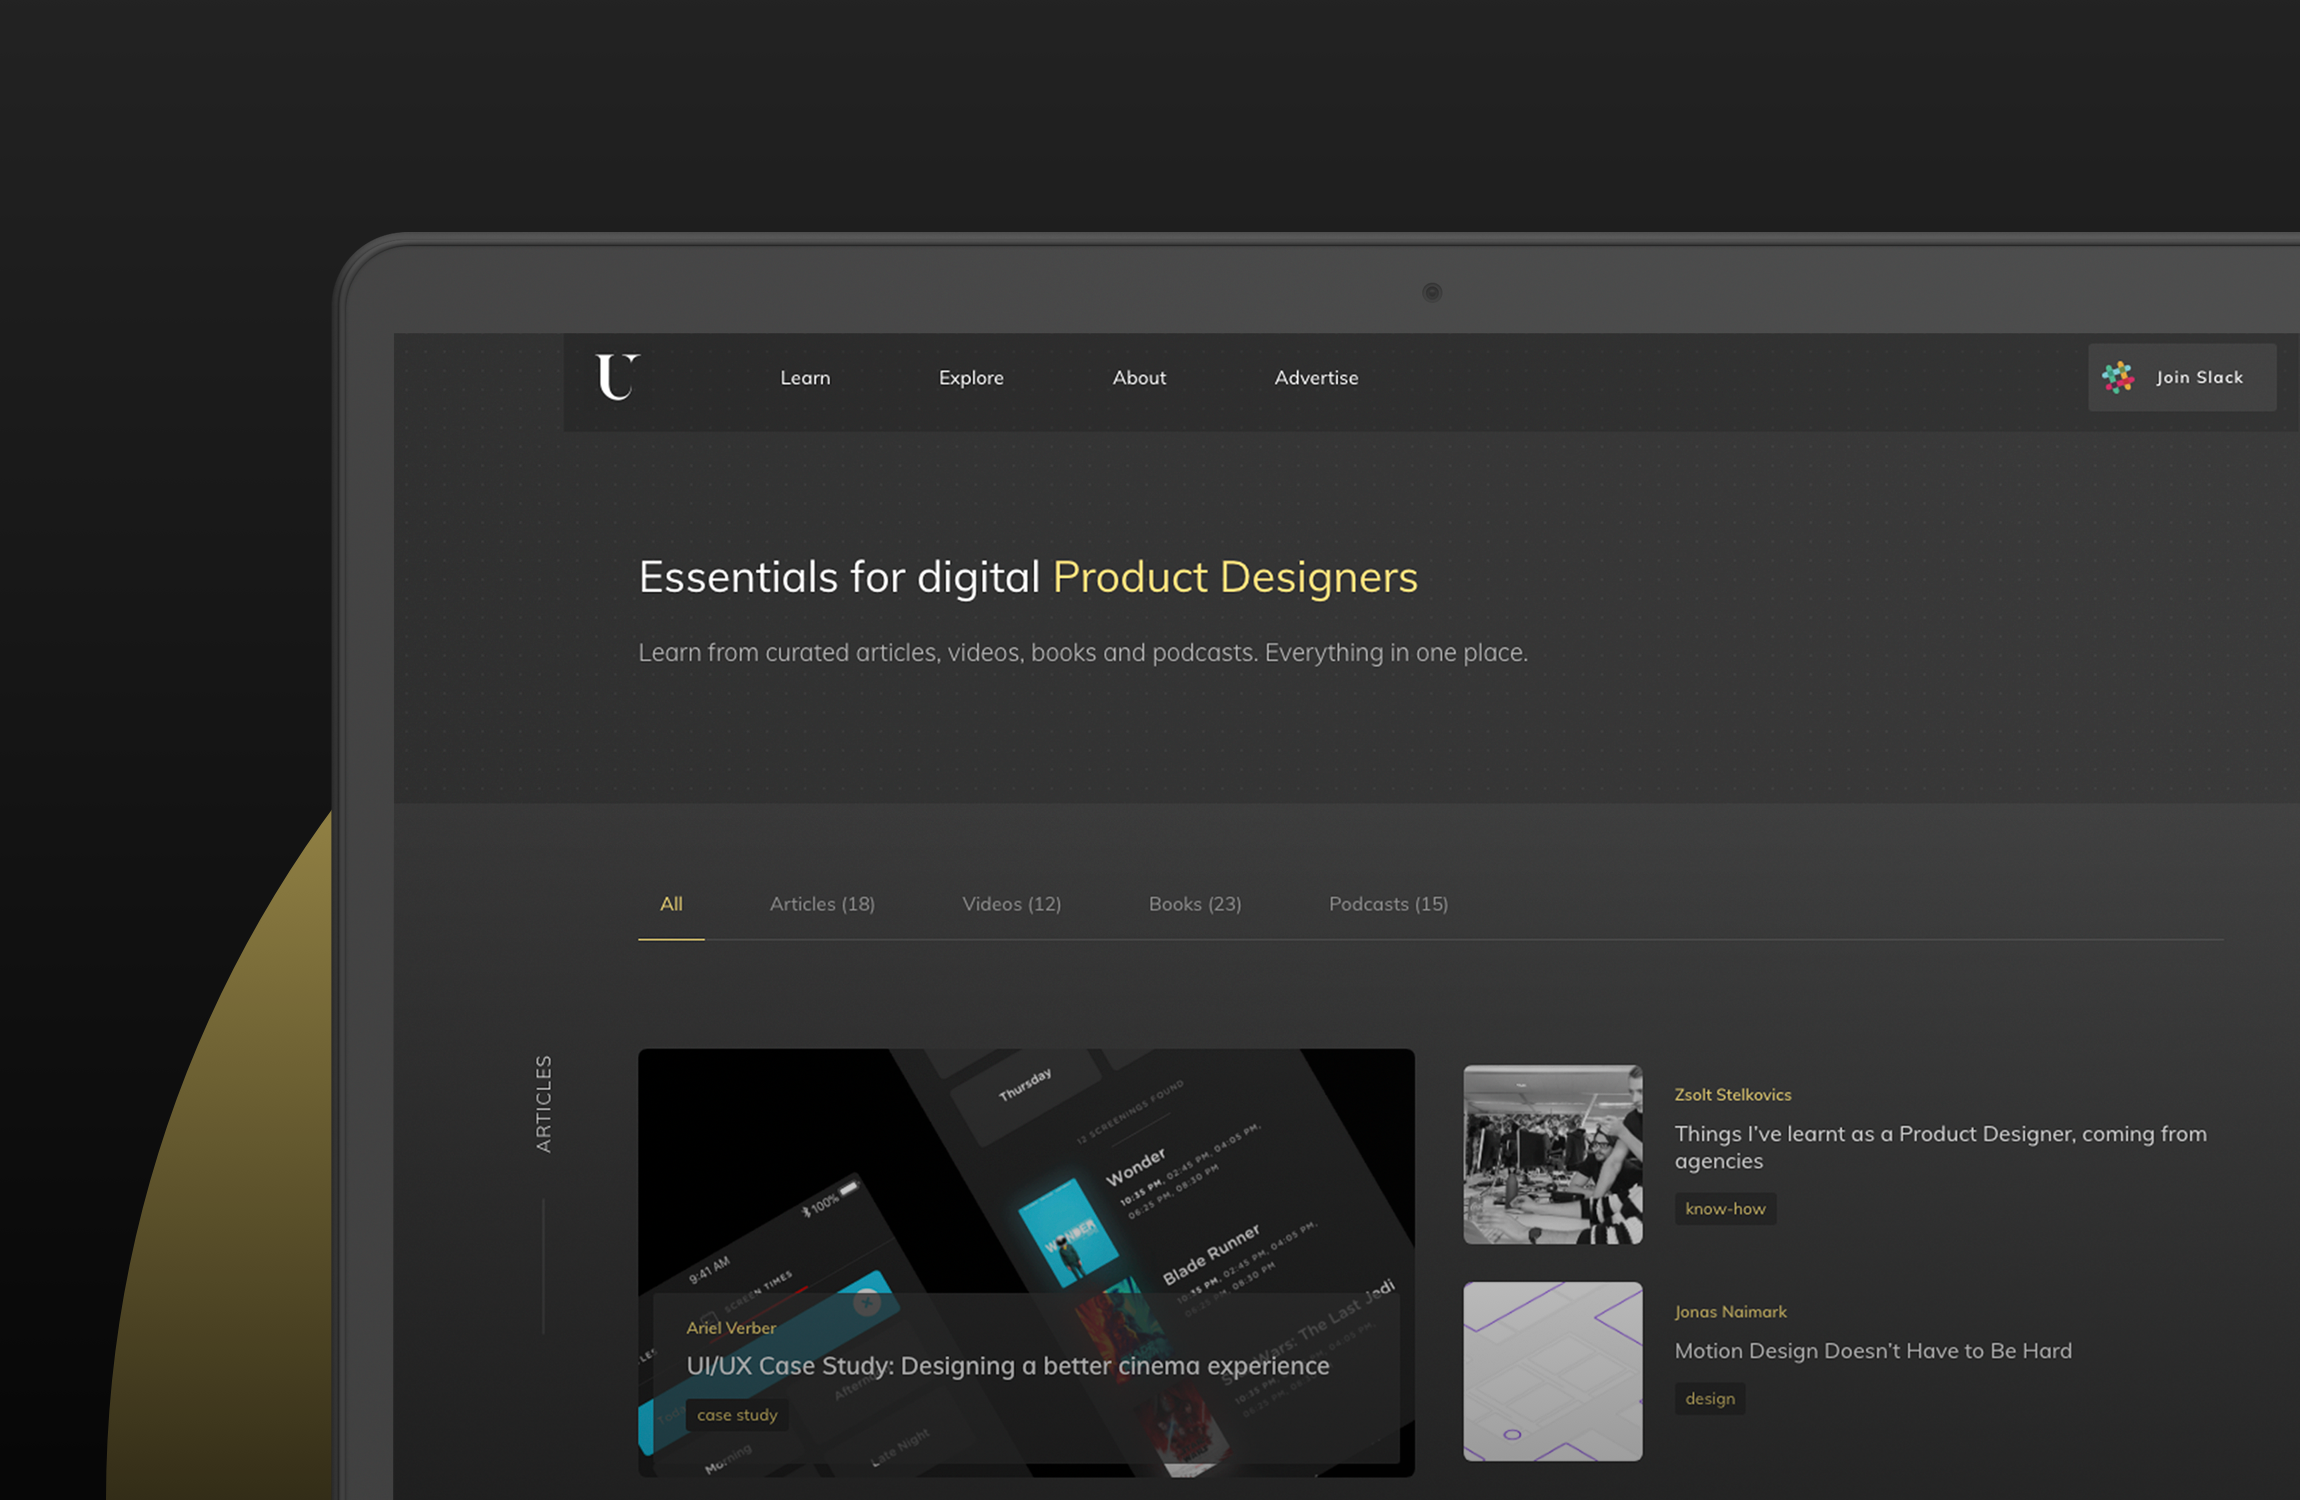This screenshot has width=2300, height=1500.
Task: Open the isometric grid thumbnail
Action: coord(1553,1372)
